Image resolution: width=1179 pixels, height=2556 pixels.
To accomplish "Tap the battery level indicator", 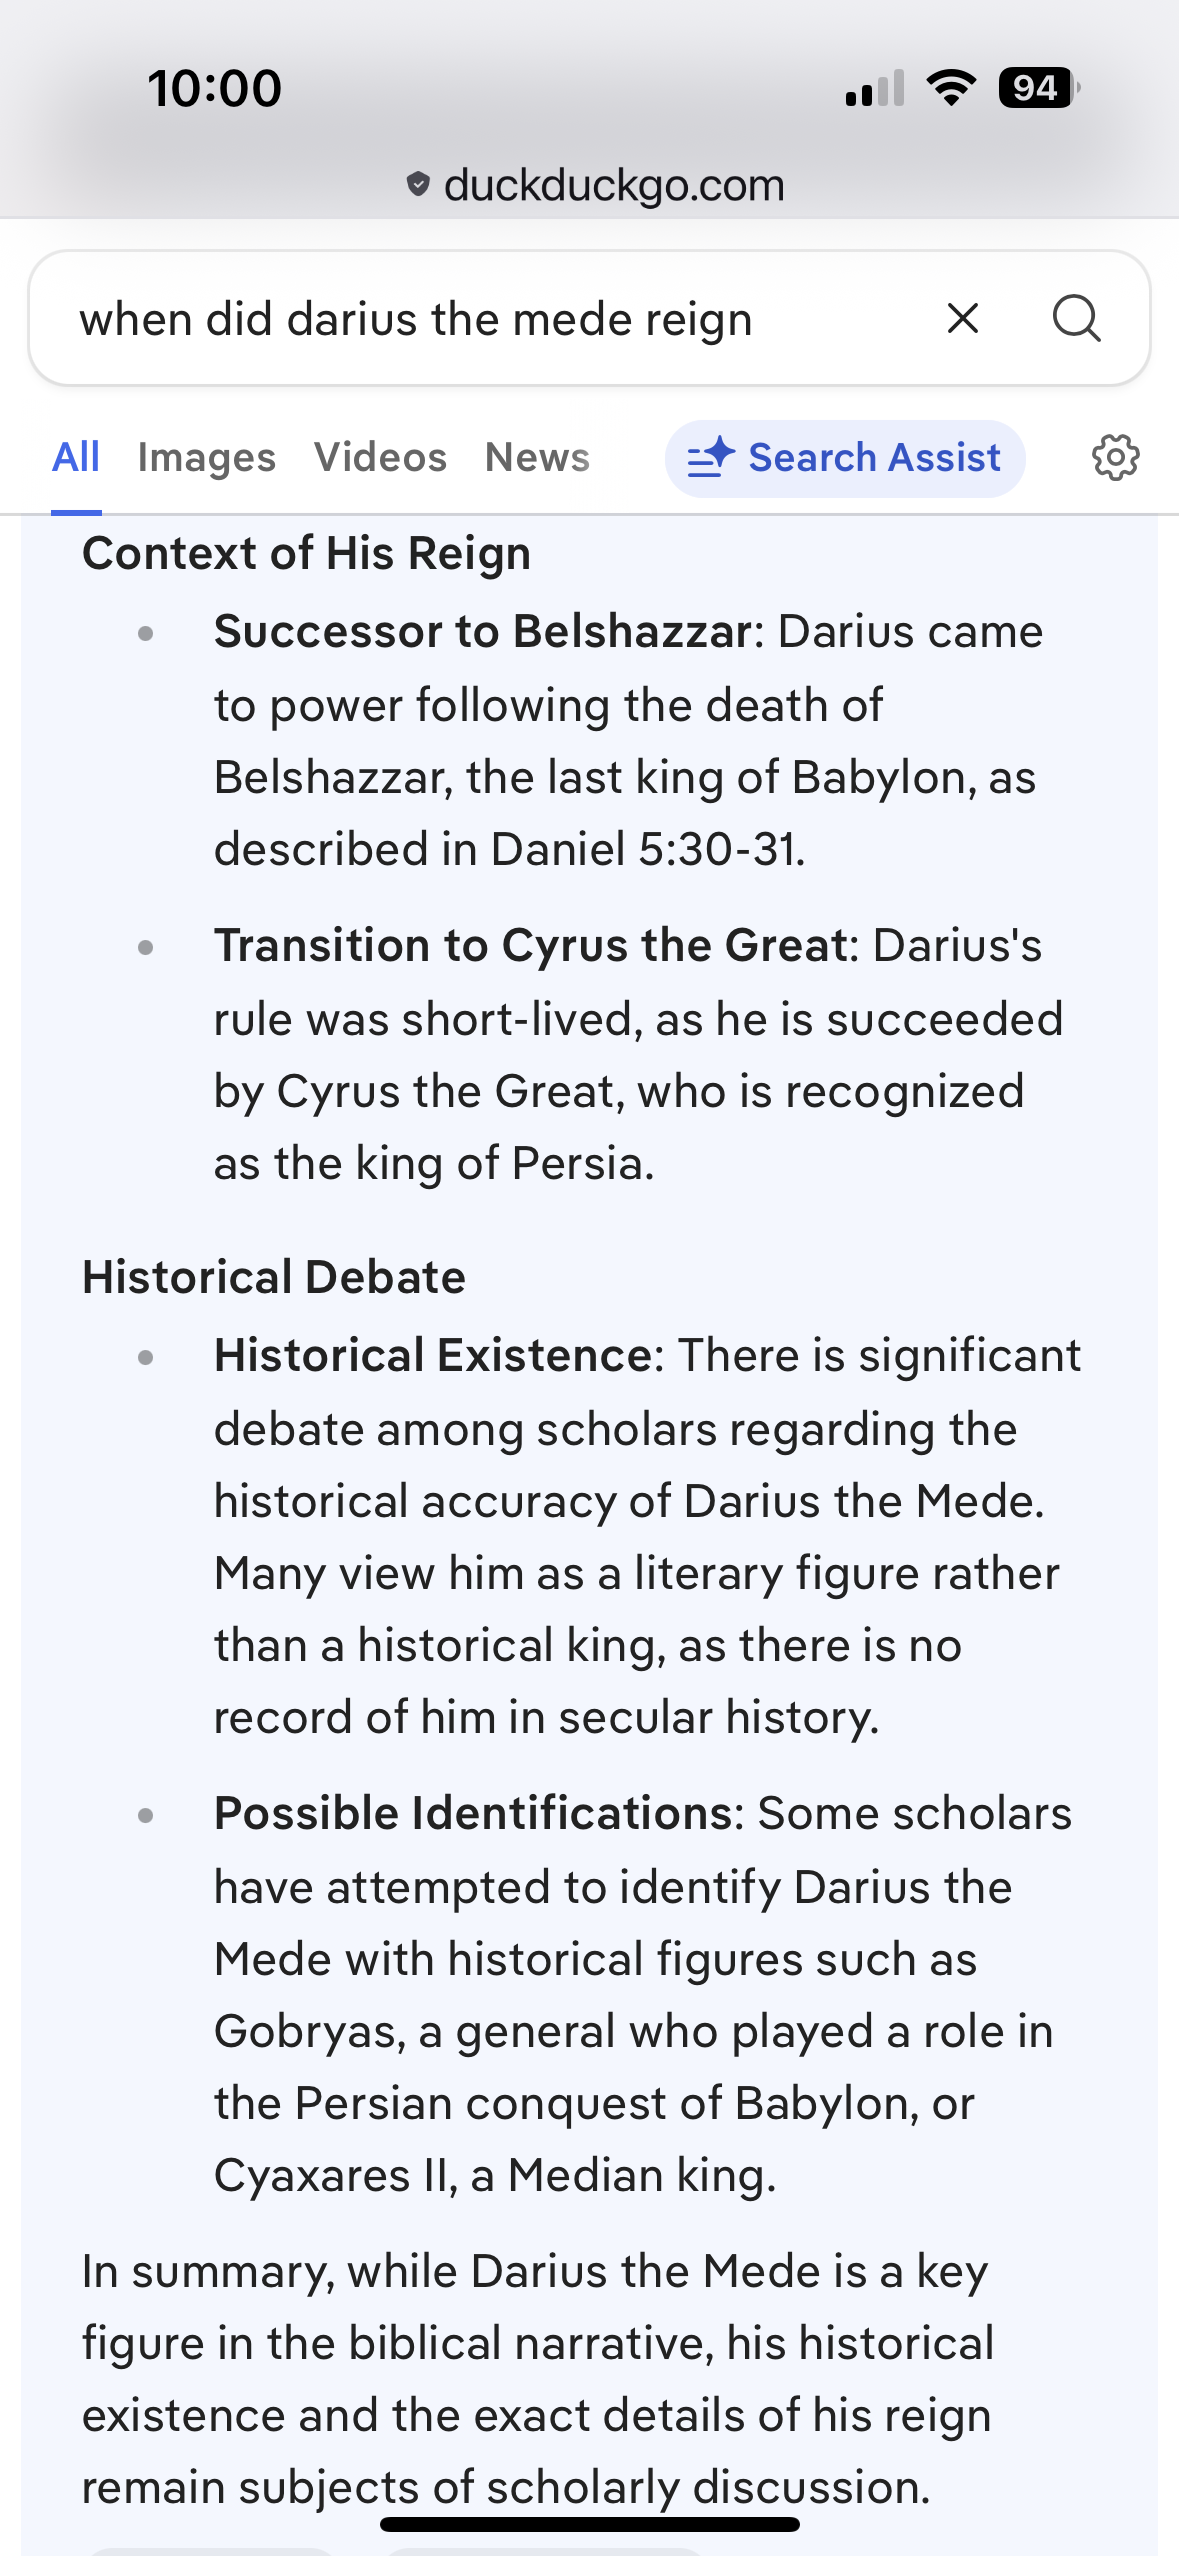I will pyautogui.click(x=1038, y=88).
